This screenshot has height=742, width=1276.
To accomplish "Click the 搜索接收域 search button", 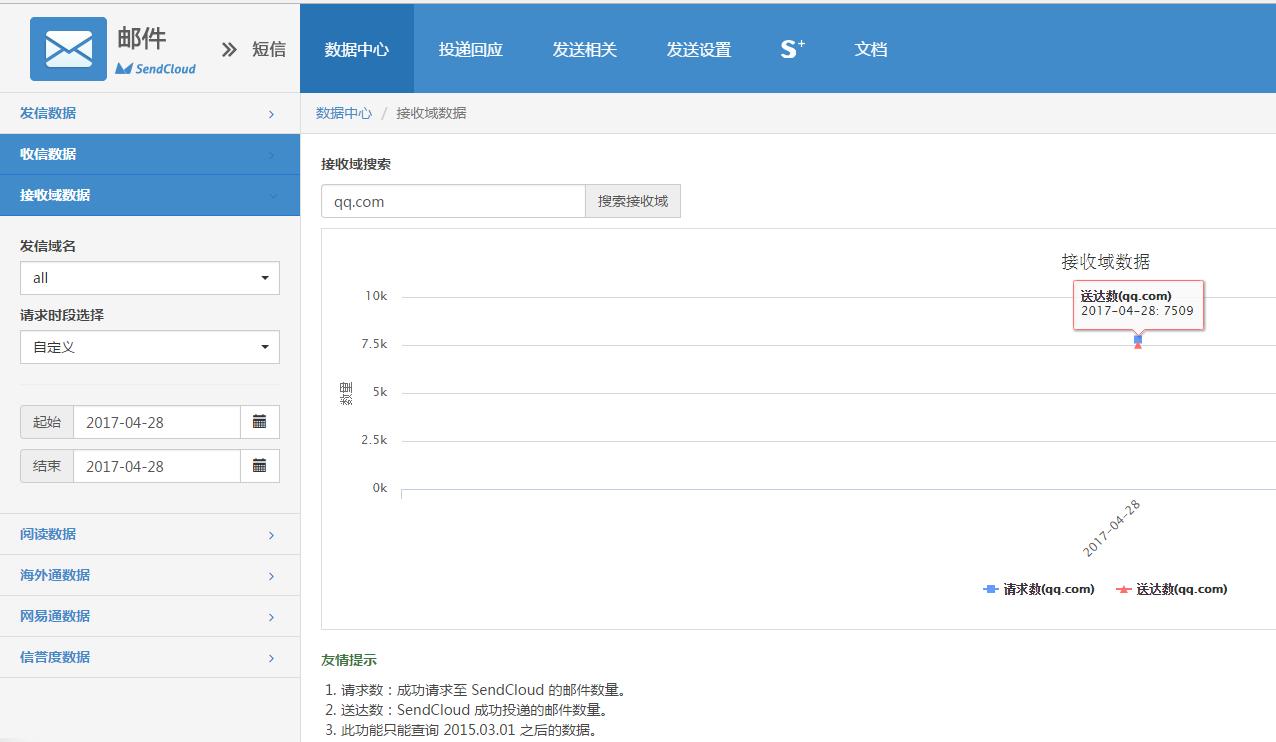I will 632,200.
